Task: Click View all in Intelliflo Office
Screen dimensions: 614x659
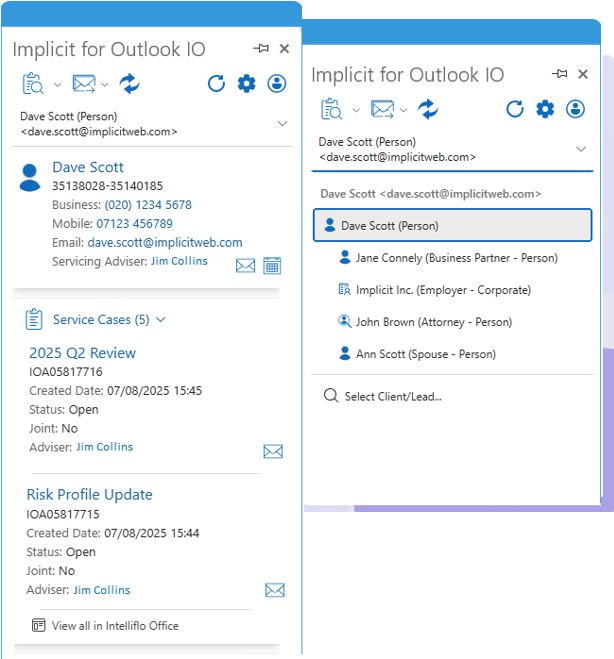Action: point(115,626)
